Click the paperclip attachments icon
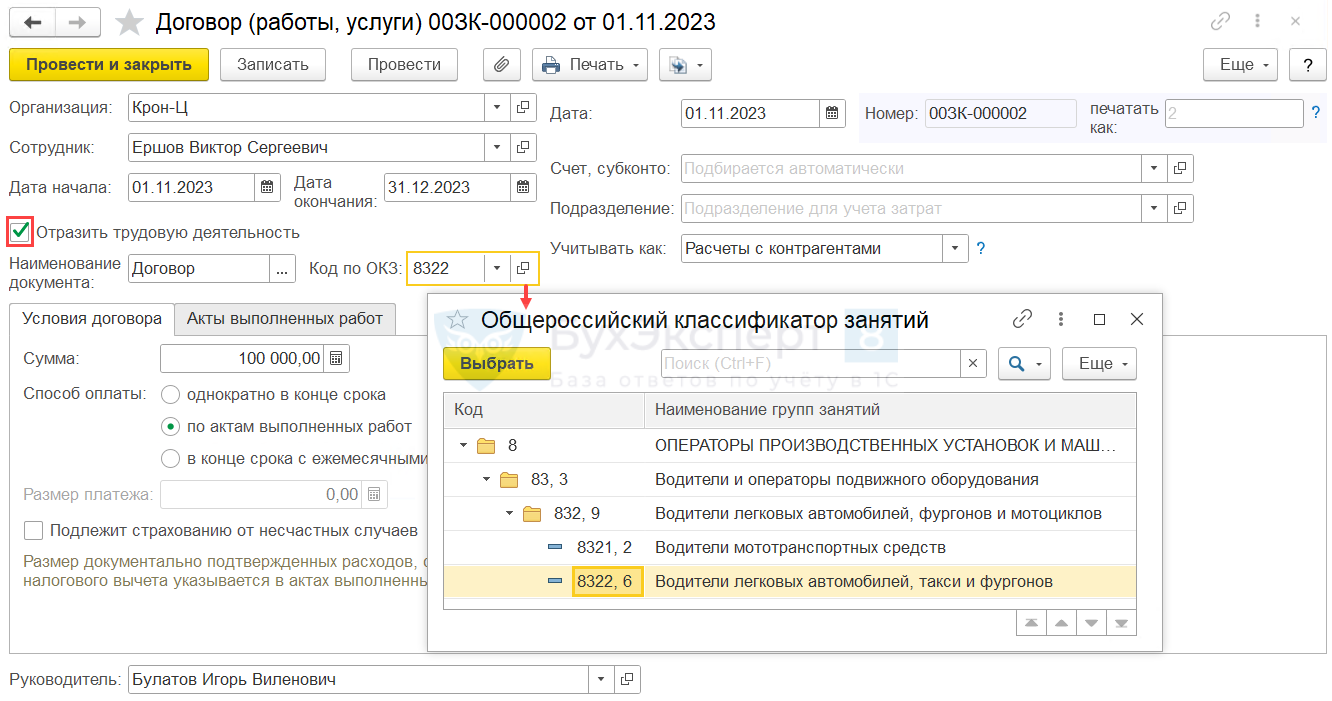Image resolution: width=1332 pixels, height=701 pixels. [502, 65]
